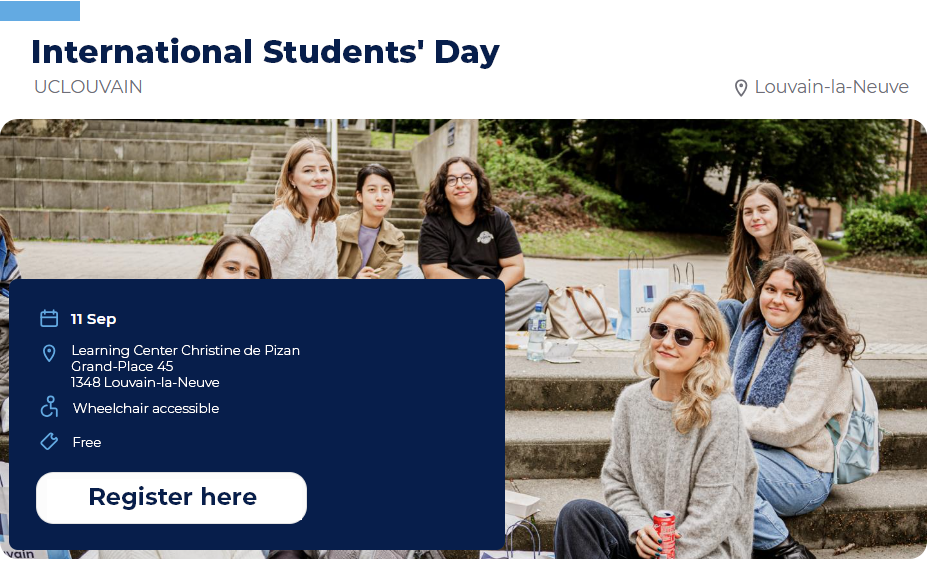Click the red soda can in the photo

[664, 533]
